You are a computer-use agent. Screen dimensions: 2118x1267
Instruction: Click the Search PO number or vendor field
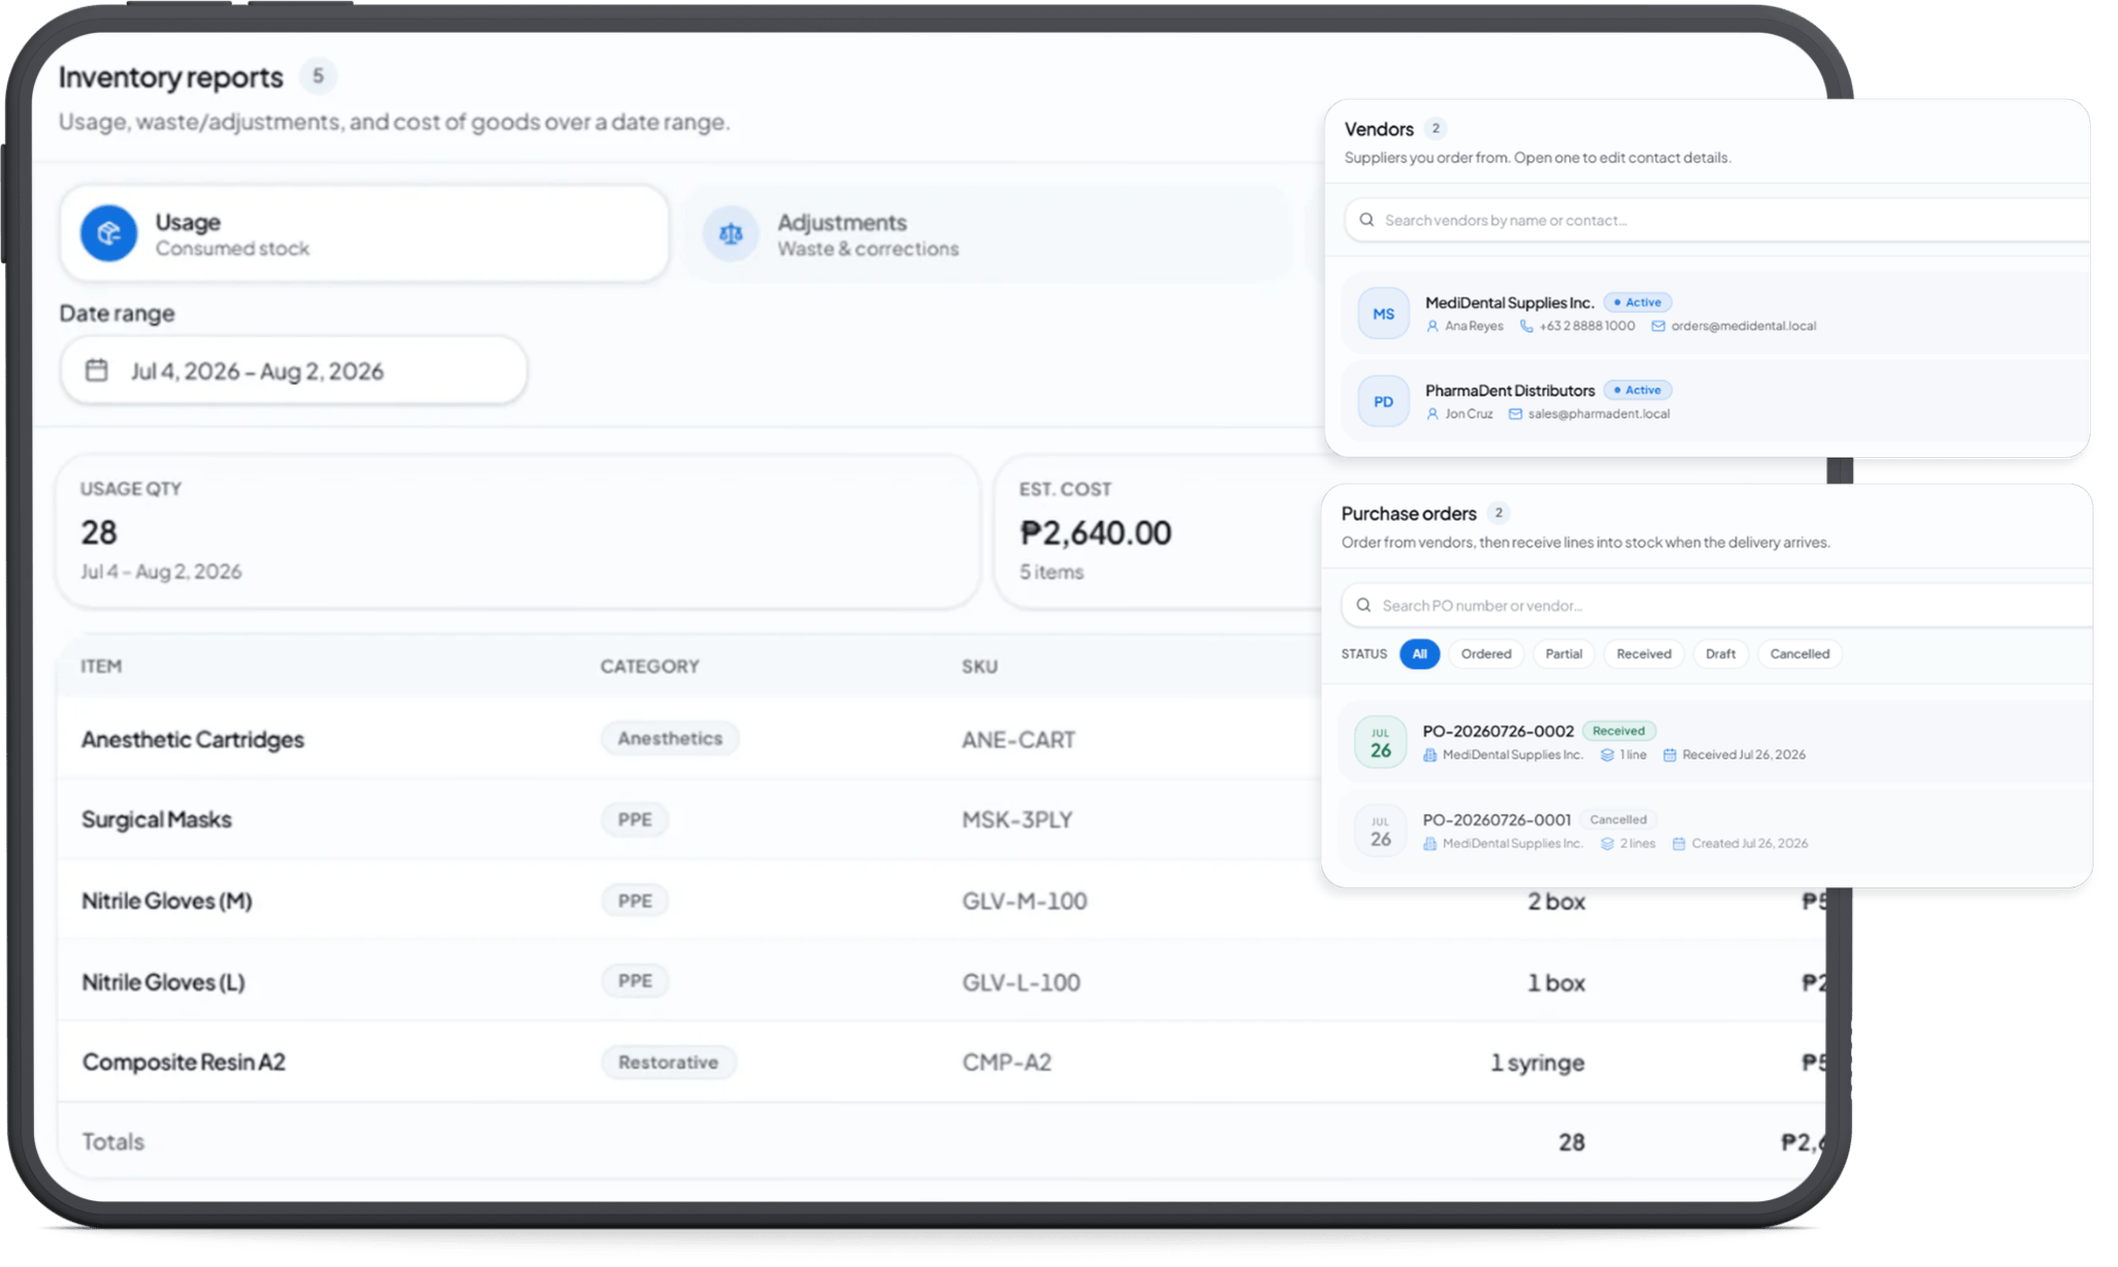click(x=1717, y=605)
